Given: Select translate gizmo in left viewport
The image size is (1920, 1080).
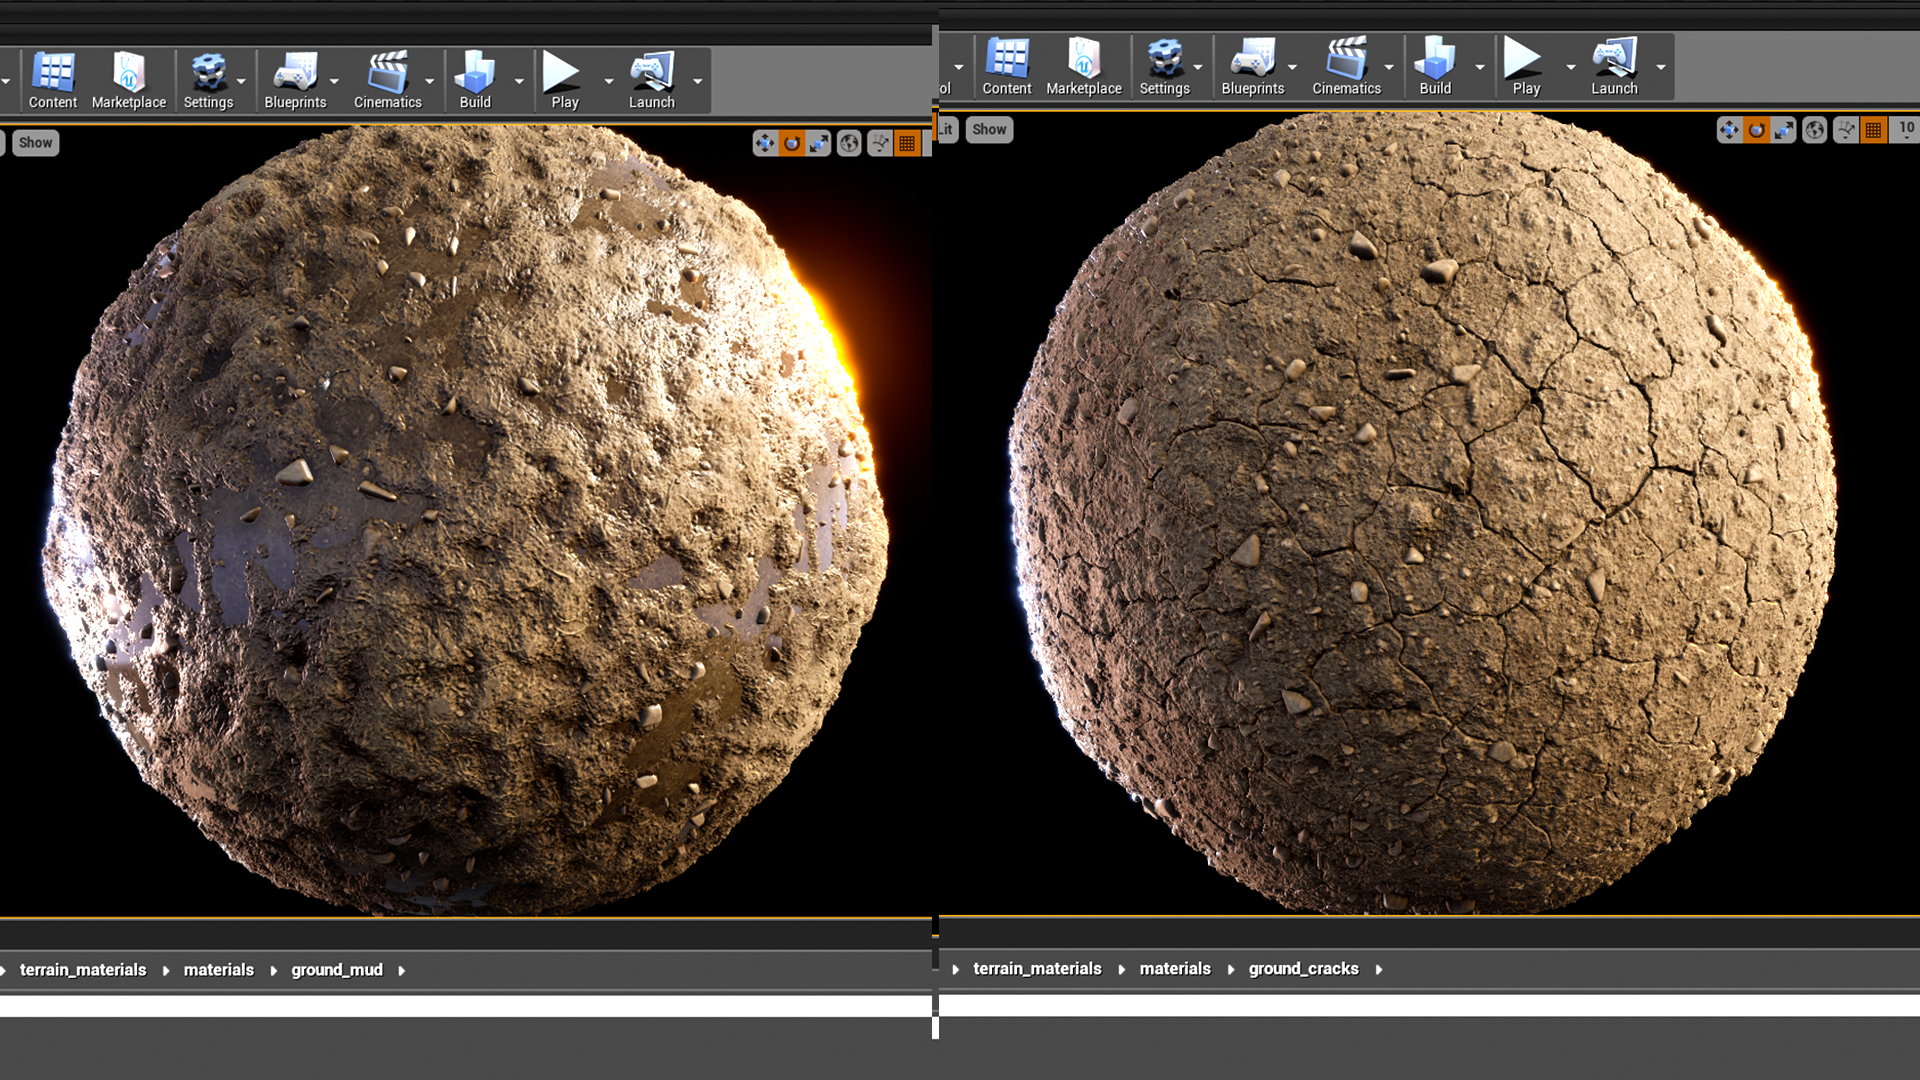Looking at the screenshot, I should coord(765,143).
